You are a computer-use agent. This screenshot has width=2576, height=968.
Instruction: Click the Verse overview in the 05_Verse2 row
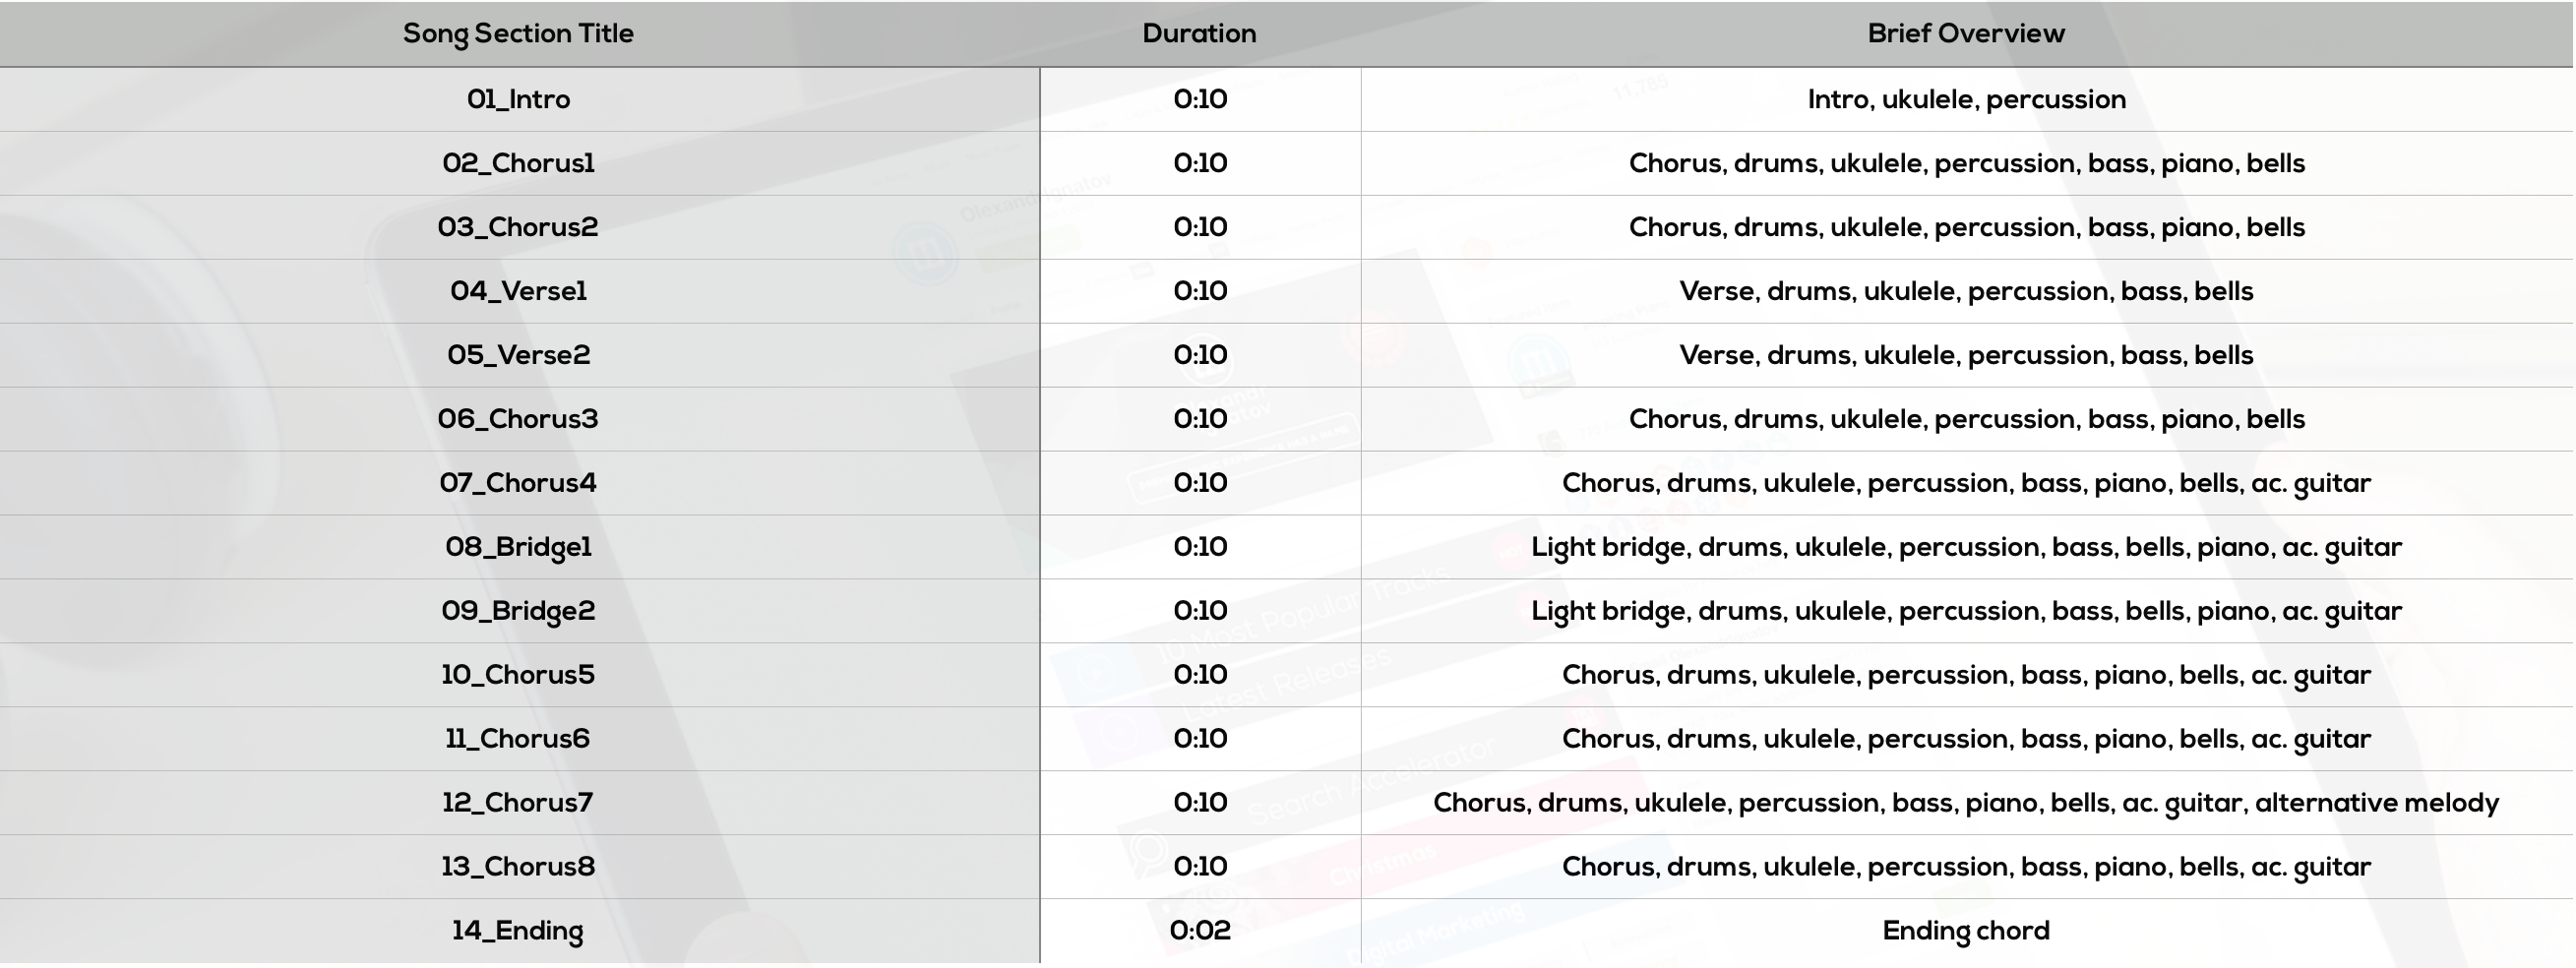(x=1966, y=356)
